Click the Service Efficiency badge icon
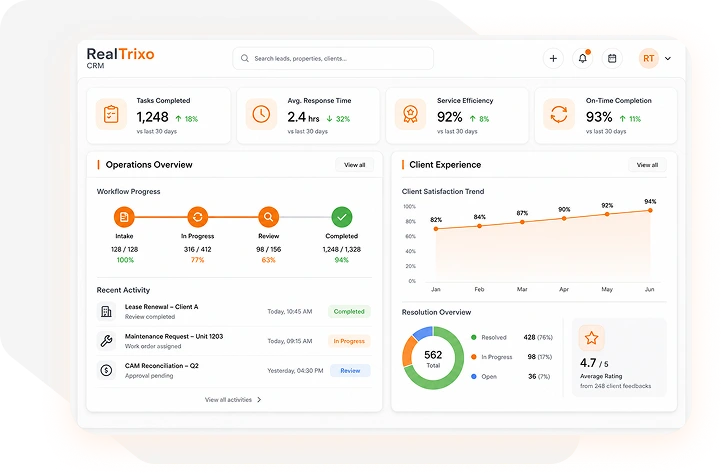Viewport: 722px width, 474px height. 410,114
